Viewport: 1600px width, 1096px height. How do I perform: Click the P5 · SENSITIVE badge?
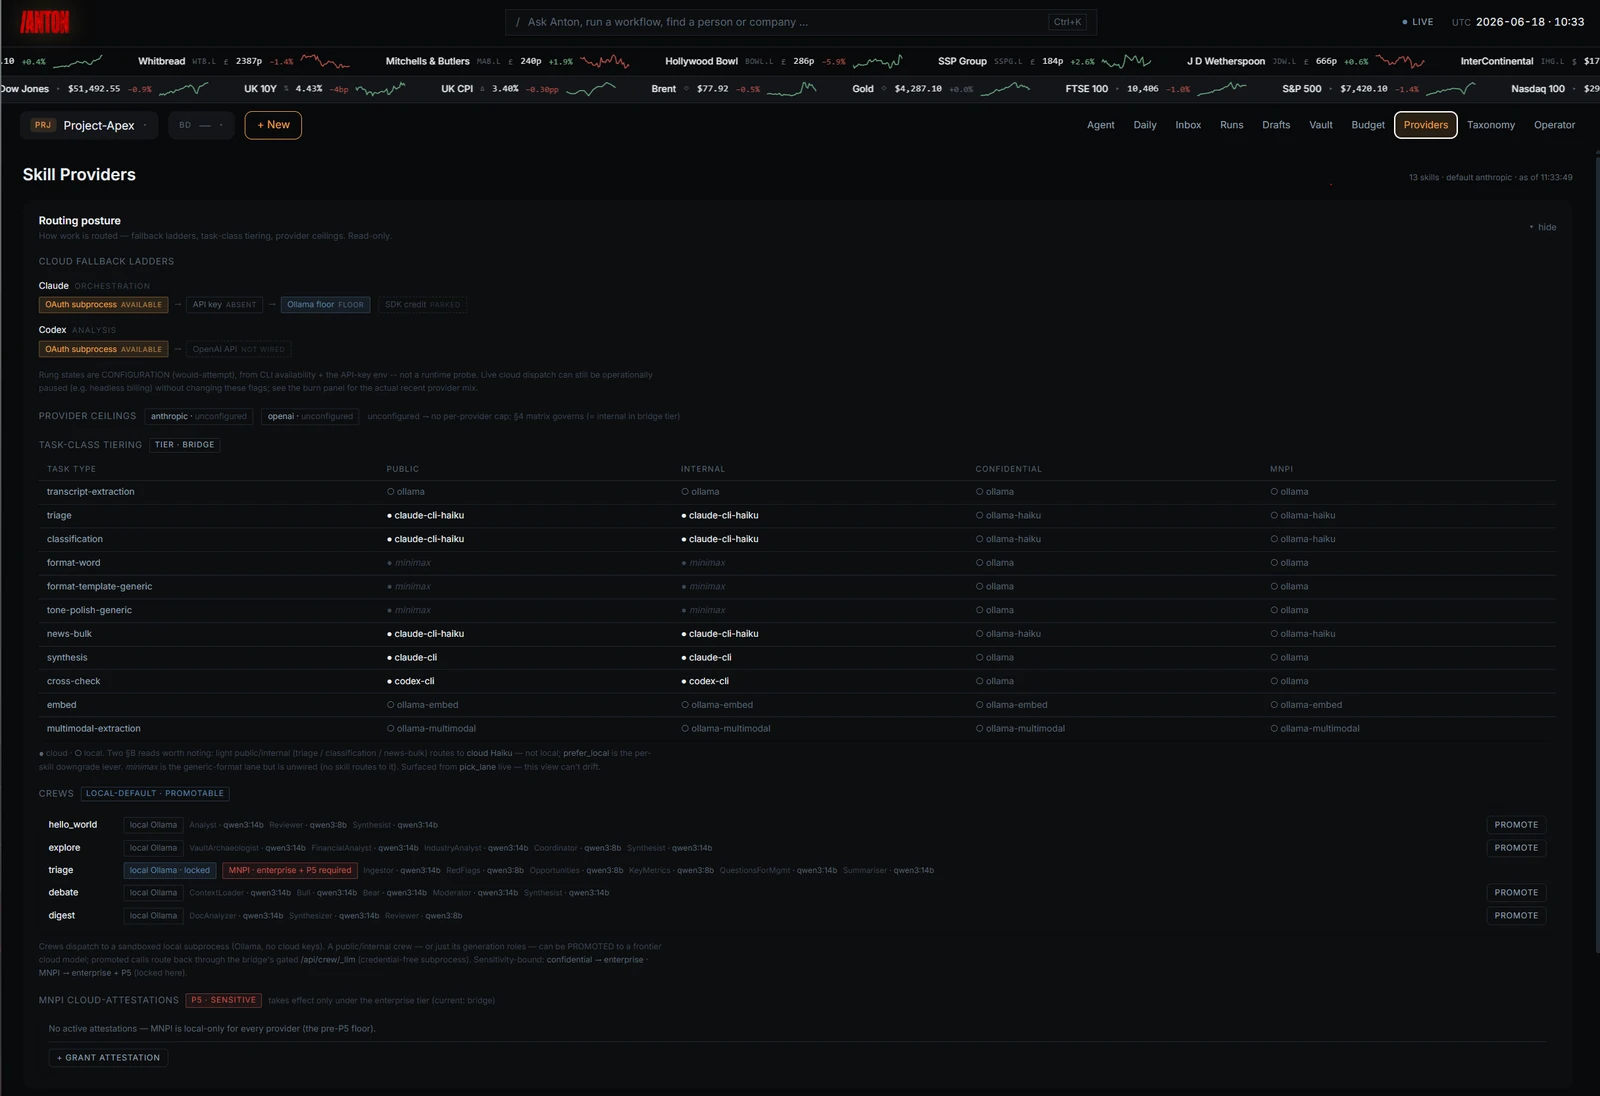click(x=224, y=1001)
